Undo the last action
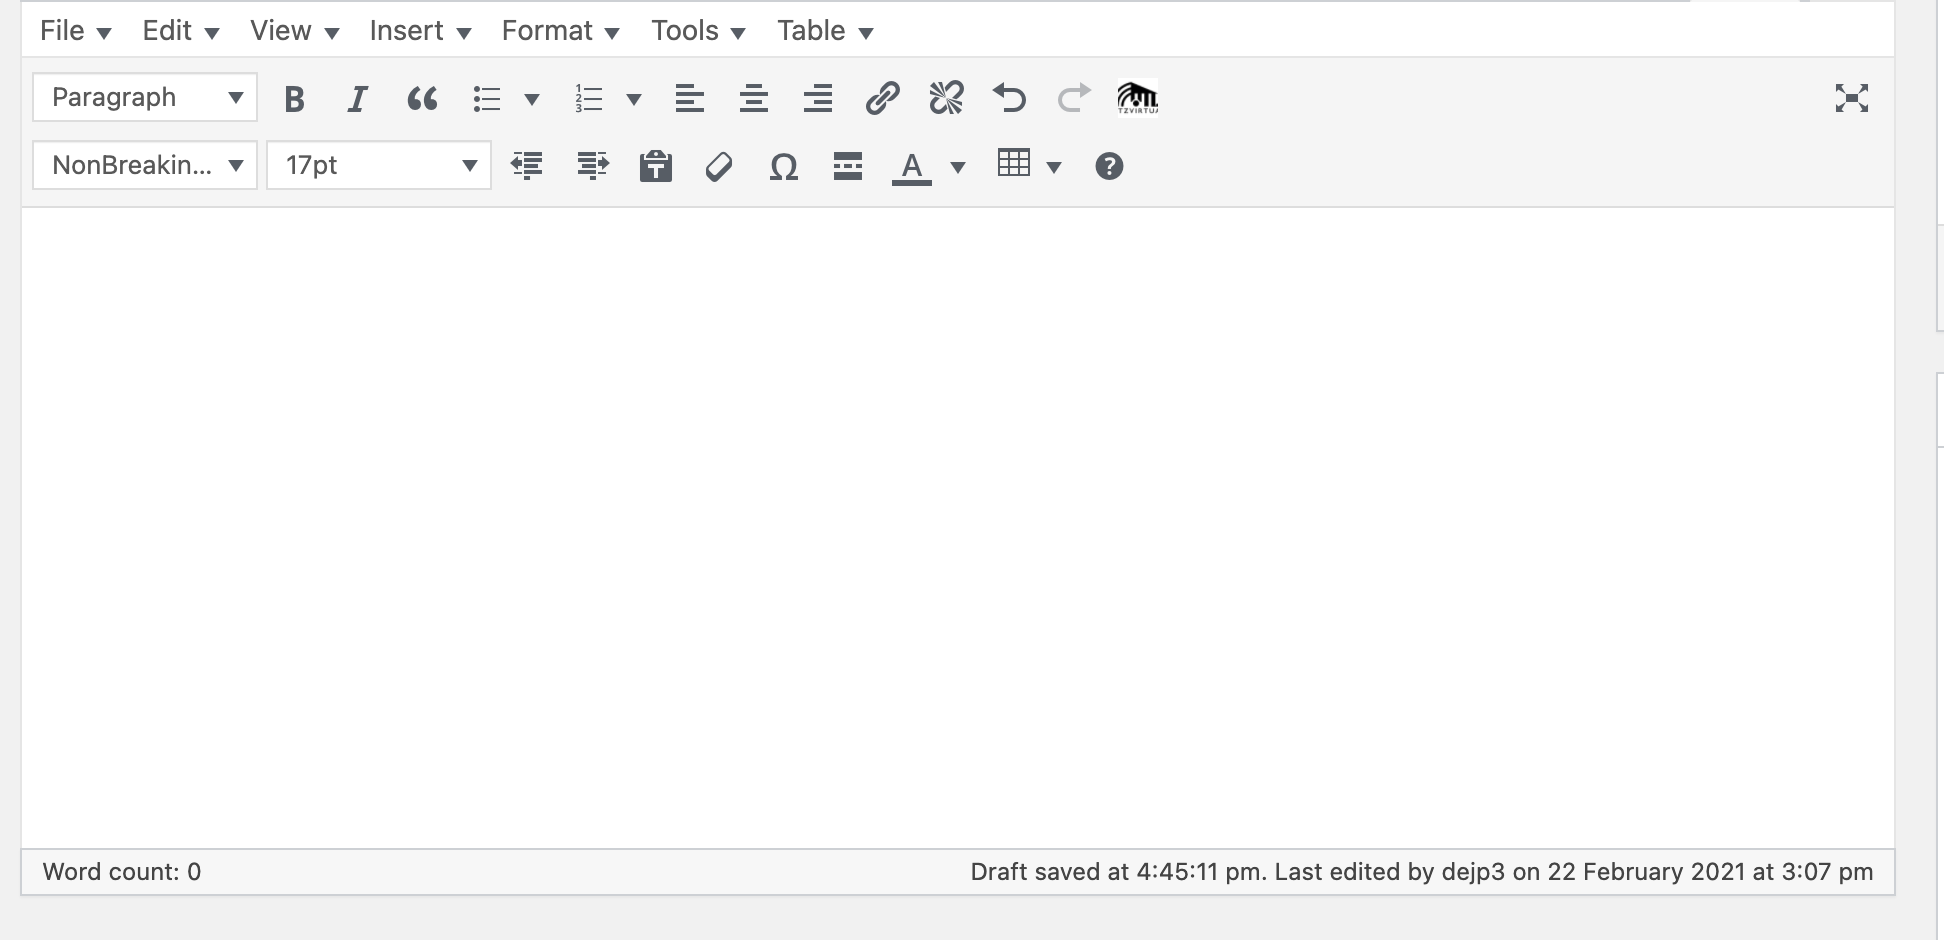The height and width of the screenshot is (940, 1944). (x=1010, y=98)
